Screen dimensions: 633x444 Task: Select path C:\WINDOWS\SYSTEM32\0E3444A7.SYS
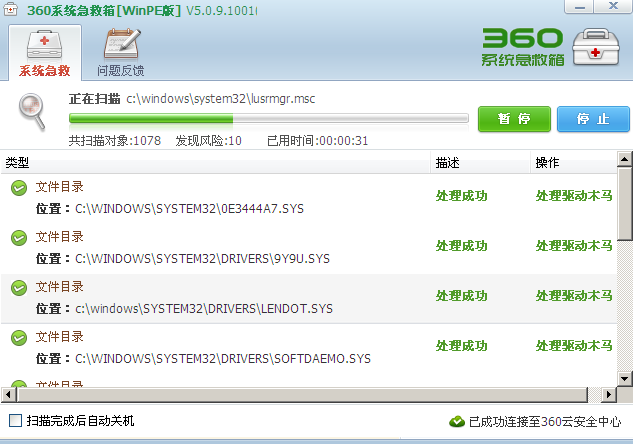[189, 209]
